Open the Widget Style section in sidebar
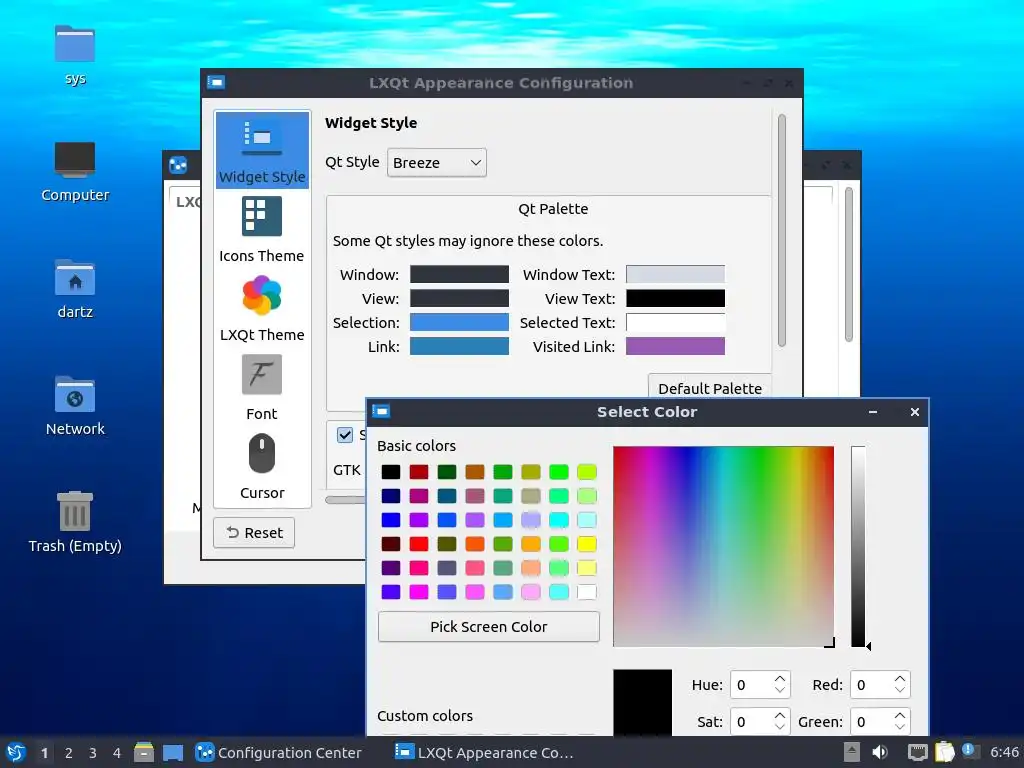 coord(262,150)
